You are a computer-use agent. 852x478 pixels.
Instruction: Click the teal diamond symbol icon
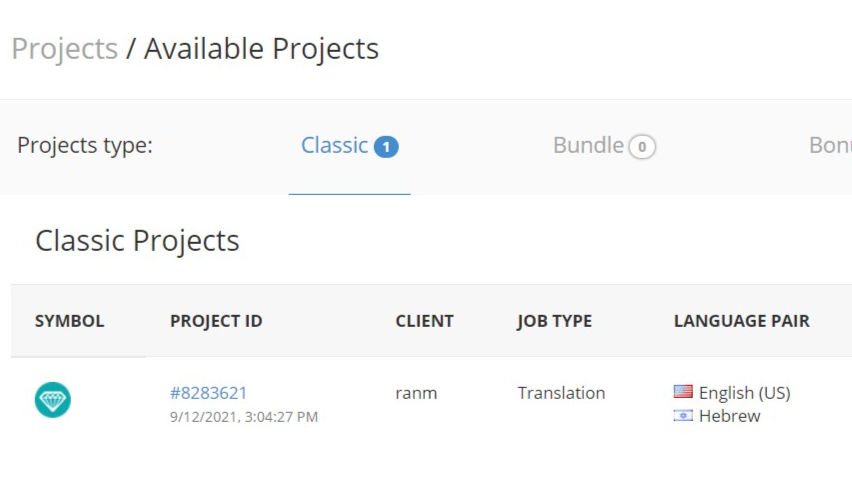[53, 401]
